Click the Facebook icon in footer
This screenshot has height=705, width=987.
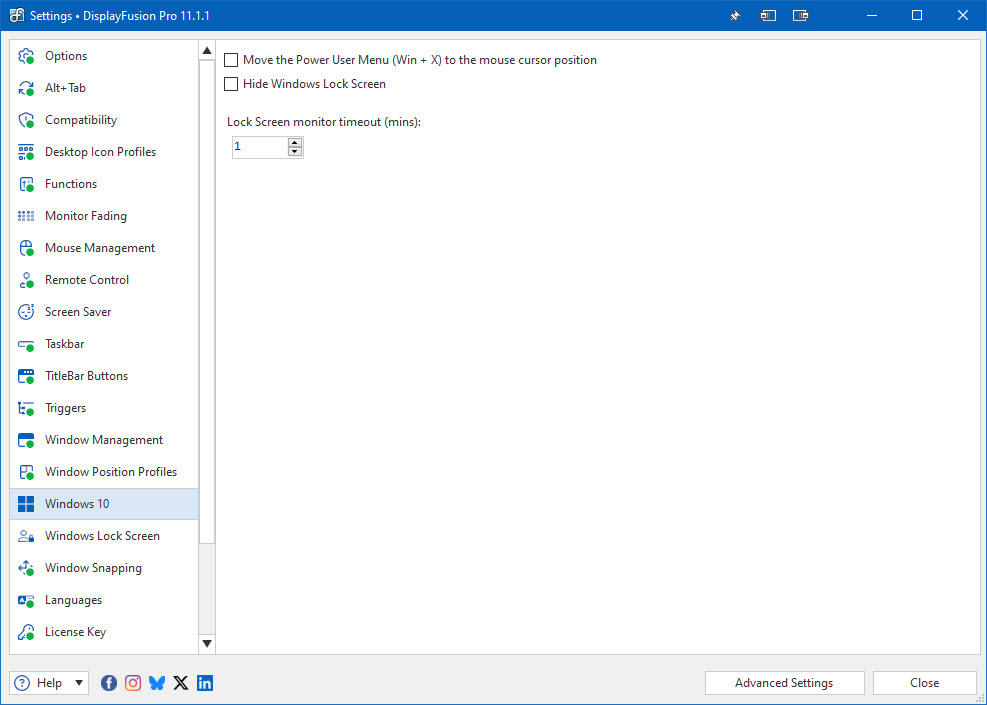(x=109, y=683)
